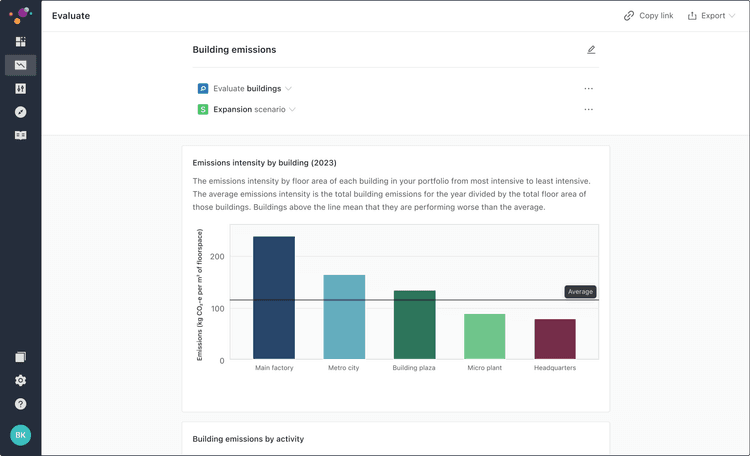The height and width of the screenshot is (456, 750).
Task: Select the Evaluate chart icon in sidebar
Action: 20,65
